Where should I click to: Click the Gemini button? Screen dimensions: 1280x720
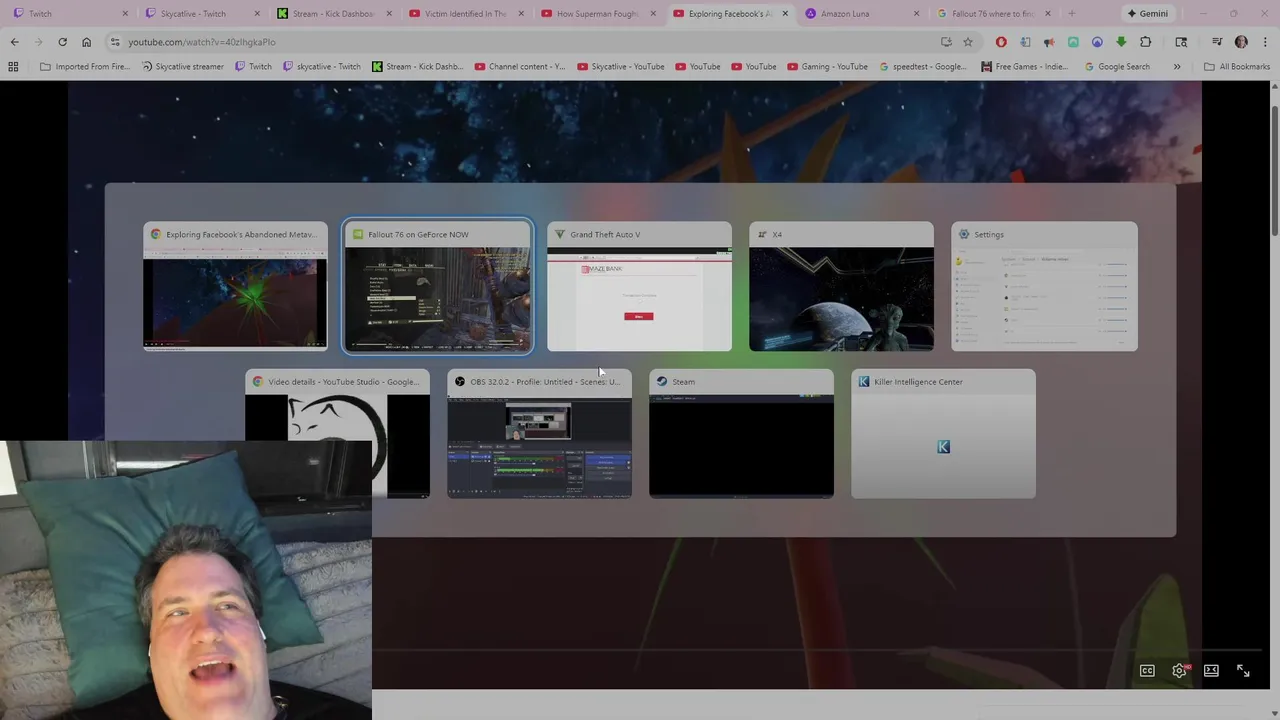(1147, 14)
